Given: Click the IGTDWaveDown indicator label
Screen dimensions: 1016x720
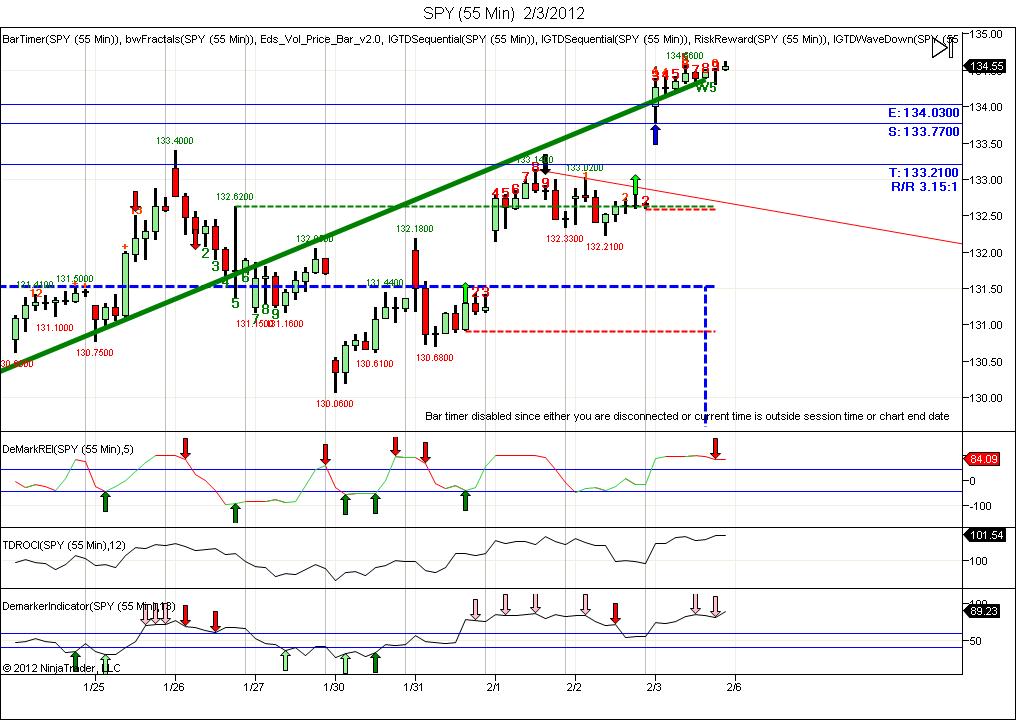Looking at the screenshot, I should point(895,40).
